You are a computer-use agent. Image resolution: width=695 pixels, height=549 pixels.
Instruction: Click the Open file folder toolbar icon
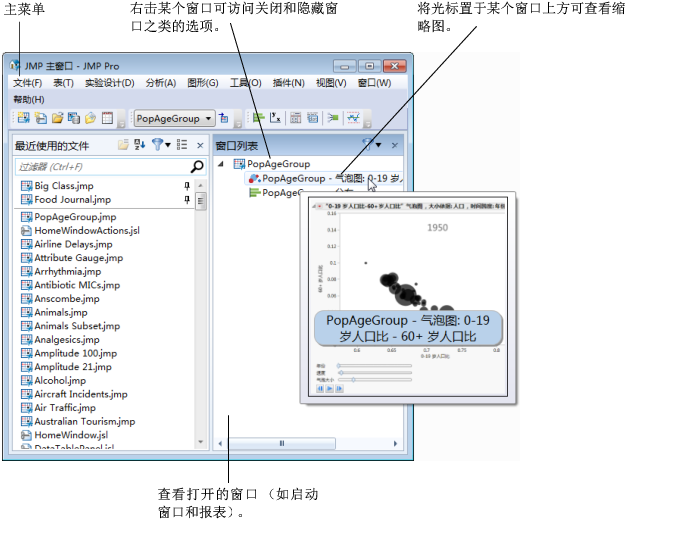point(57,118)
